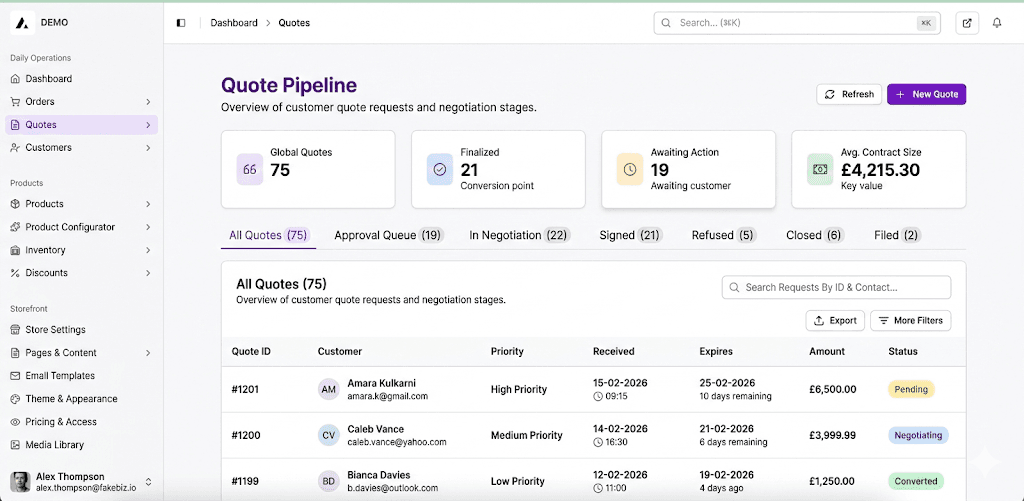Click the Theme & Appearance icon
Screen dimensions: 1024x501
pos(16,399)
